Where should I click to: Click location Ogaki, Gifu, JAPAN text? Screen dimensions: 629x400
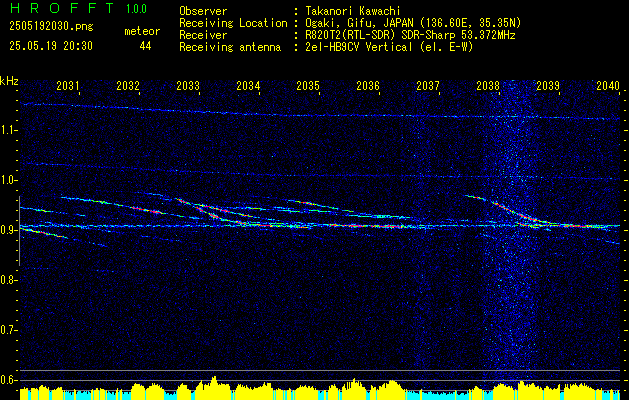pos(413,23)
